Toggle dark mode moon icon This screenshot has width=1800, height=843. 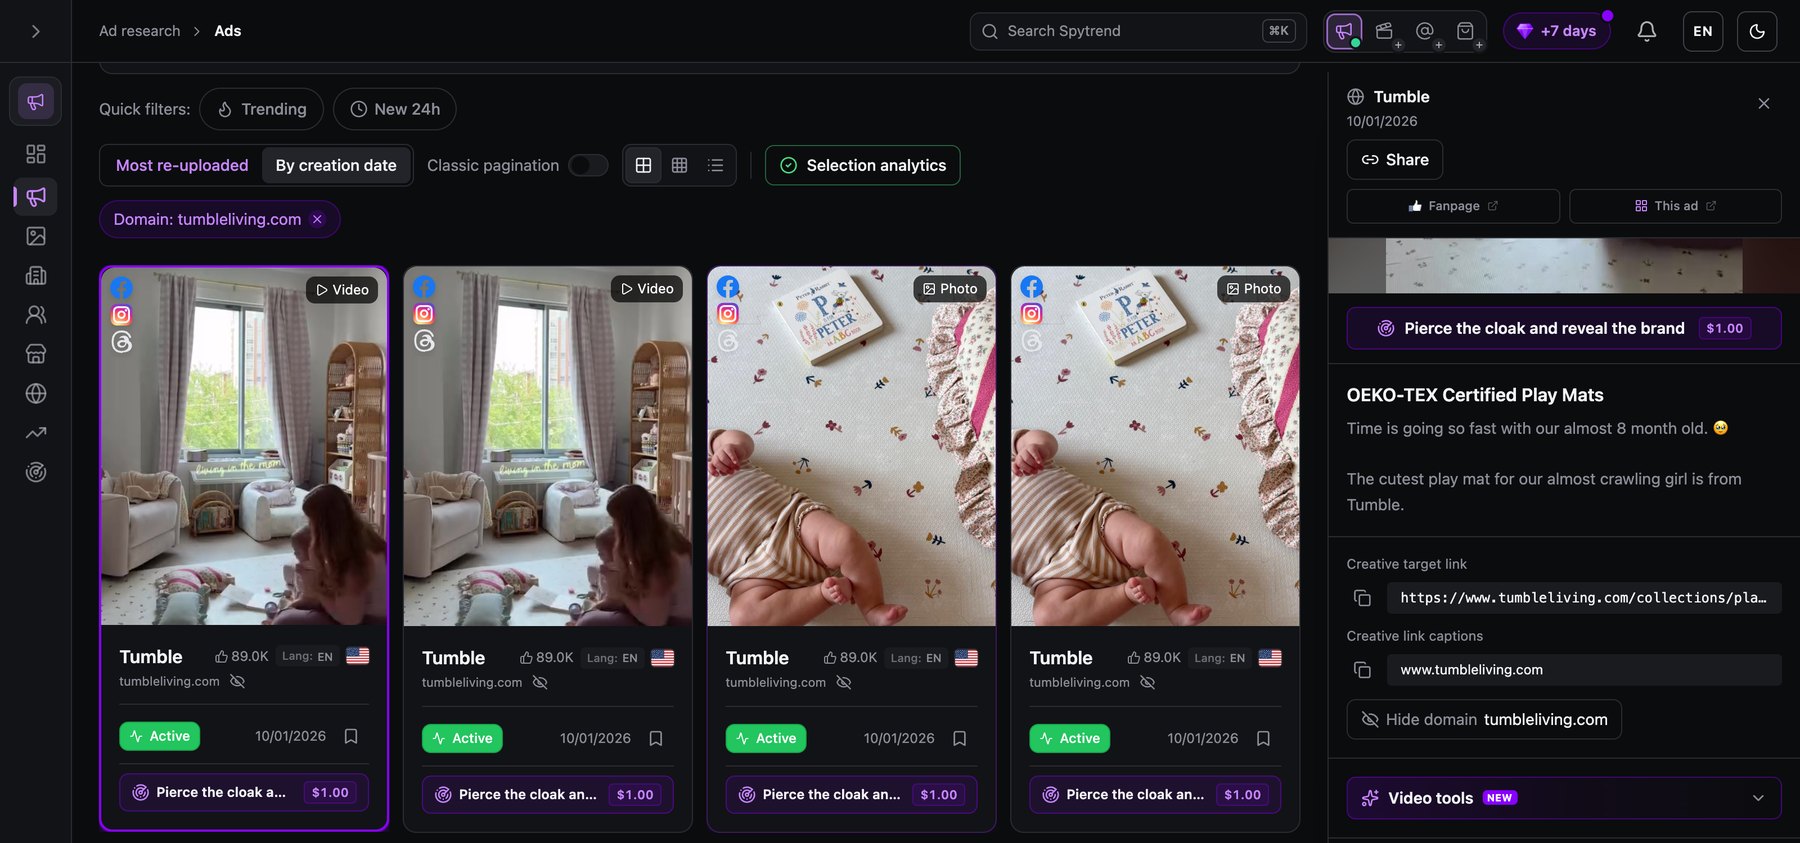click(x=1757, y=31)
